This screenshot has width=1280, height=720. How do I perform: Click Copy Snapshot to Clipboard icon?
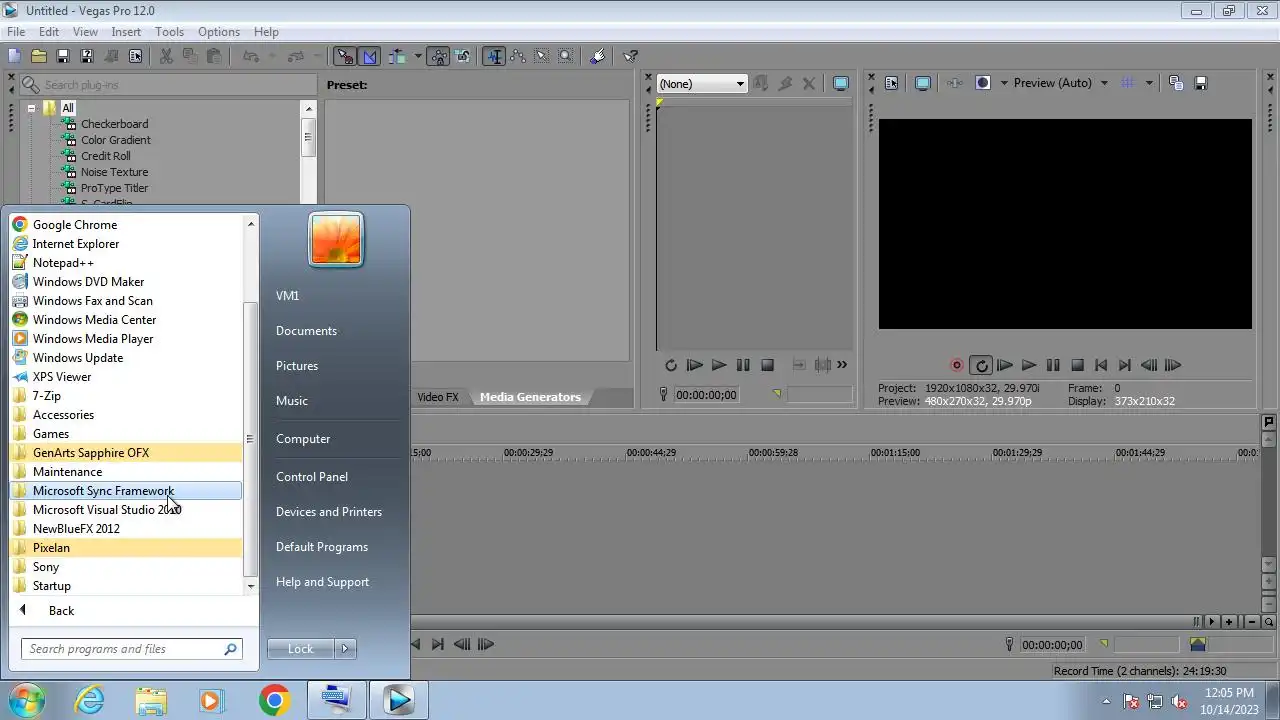click(x=1176, y=84)
